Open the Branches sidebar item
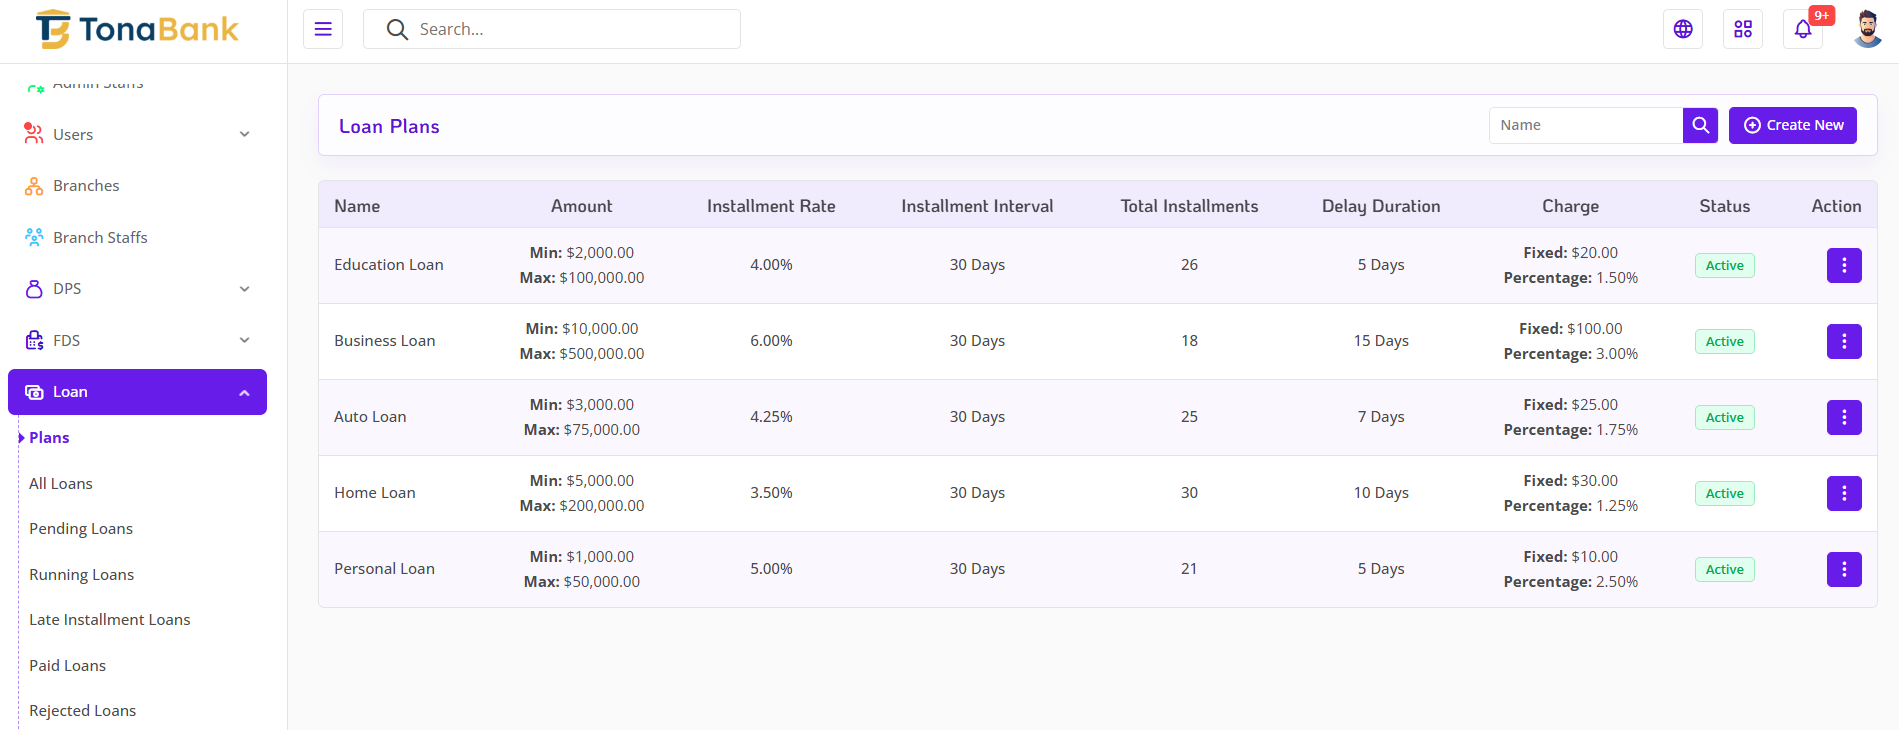Screen dimensions: 1899x730 86,186
